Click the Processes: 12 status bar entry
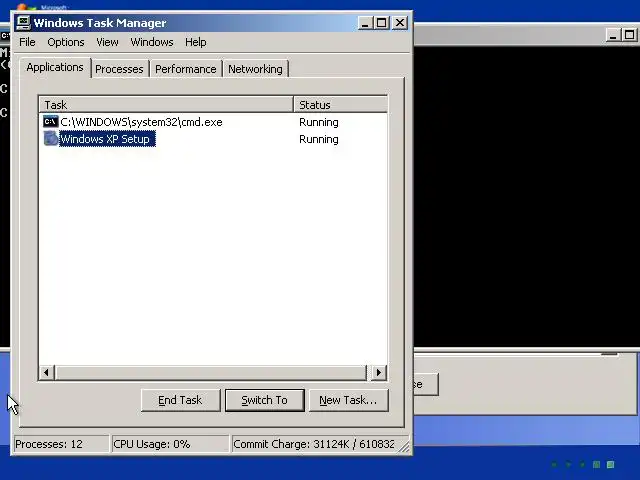The image size is (640, 480). tap(61, 444)
